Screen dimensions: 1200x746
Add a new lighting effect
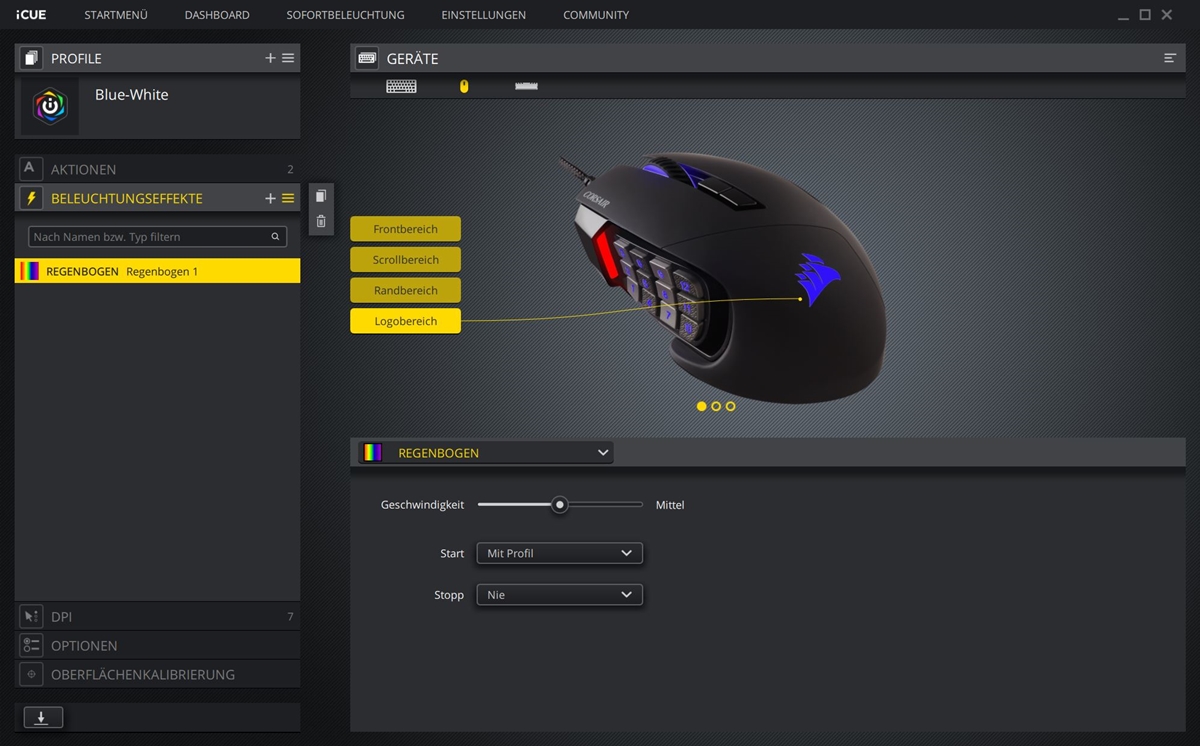click(x=270, y=198)
